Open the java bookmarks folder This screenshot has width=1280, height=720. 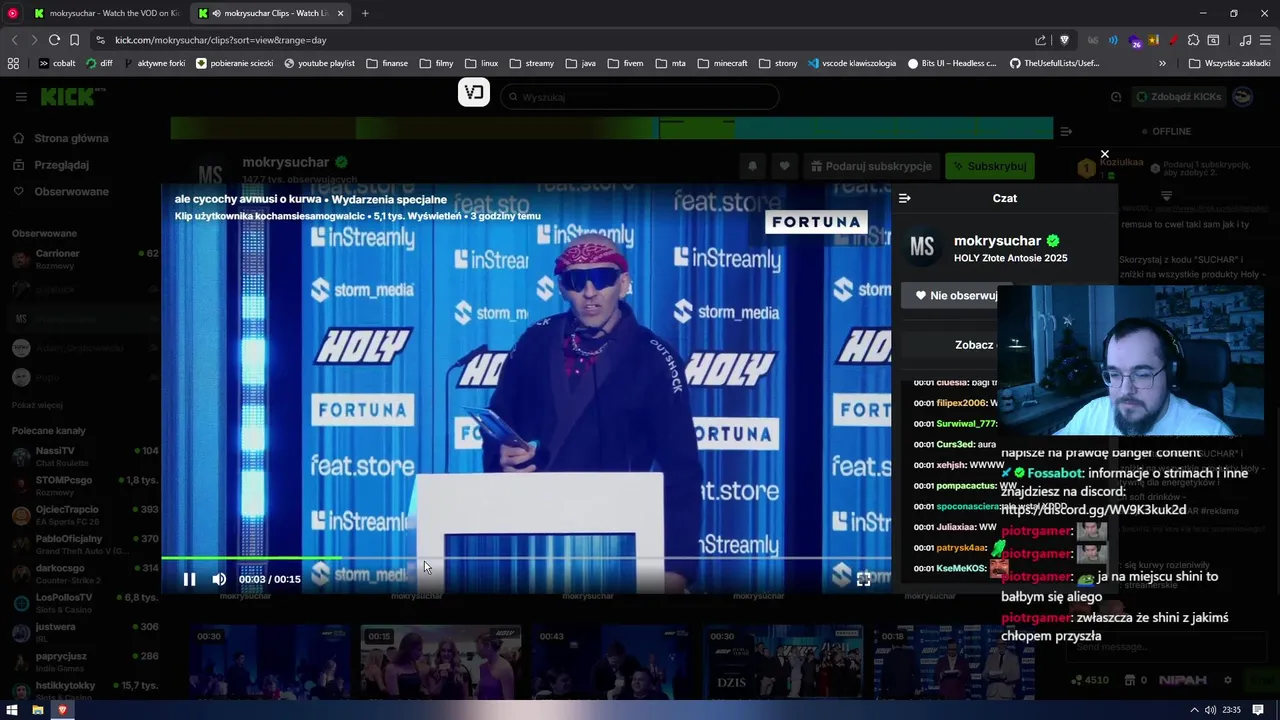coord(580,63)
